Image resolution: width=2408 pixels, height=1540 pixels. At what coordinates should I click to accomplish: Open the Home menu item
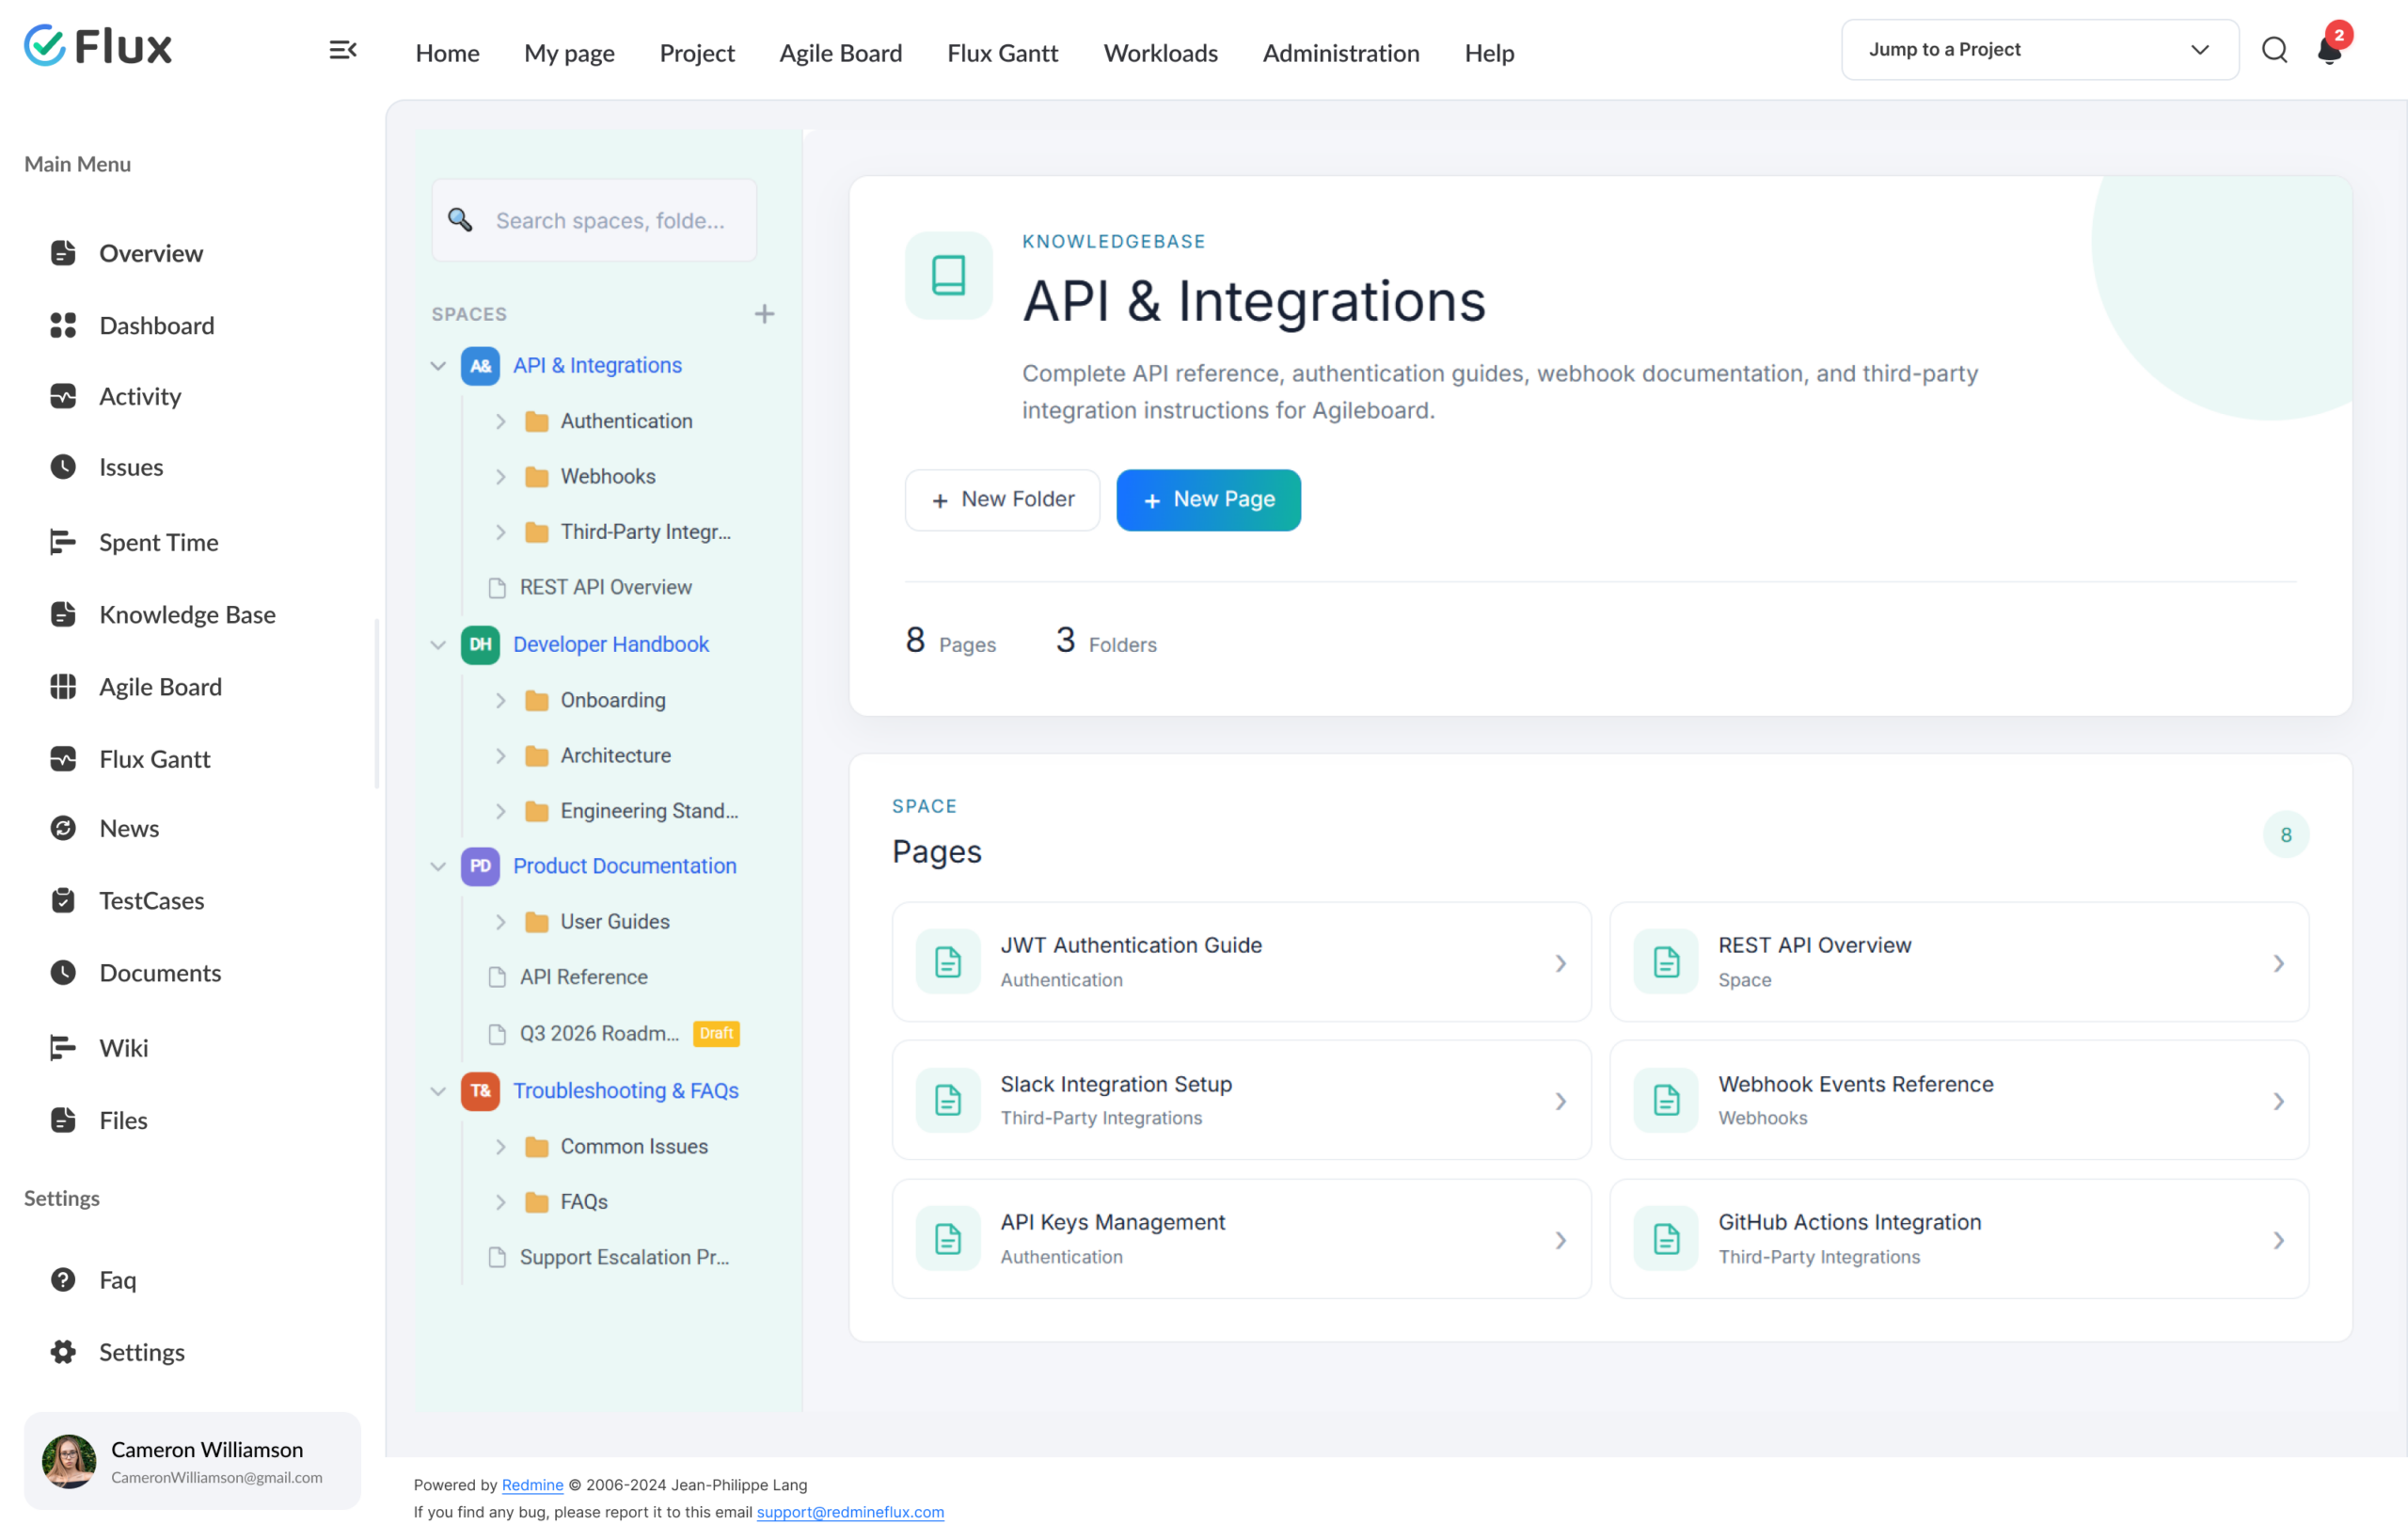coord(447,53)
